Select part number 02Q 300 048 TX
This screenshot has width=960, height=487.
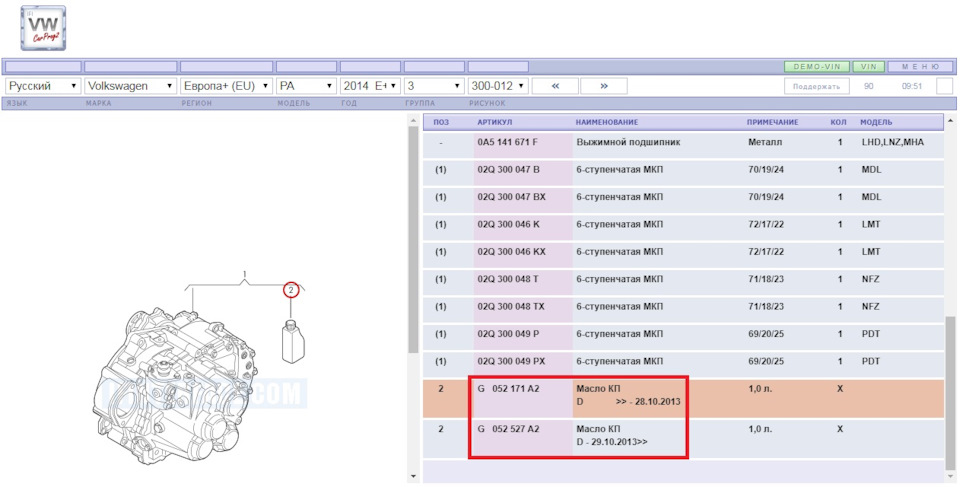tap(511, 306)
